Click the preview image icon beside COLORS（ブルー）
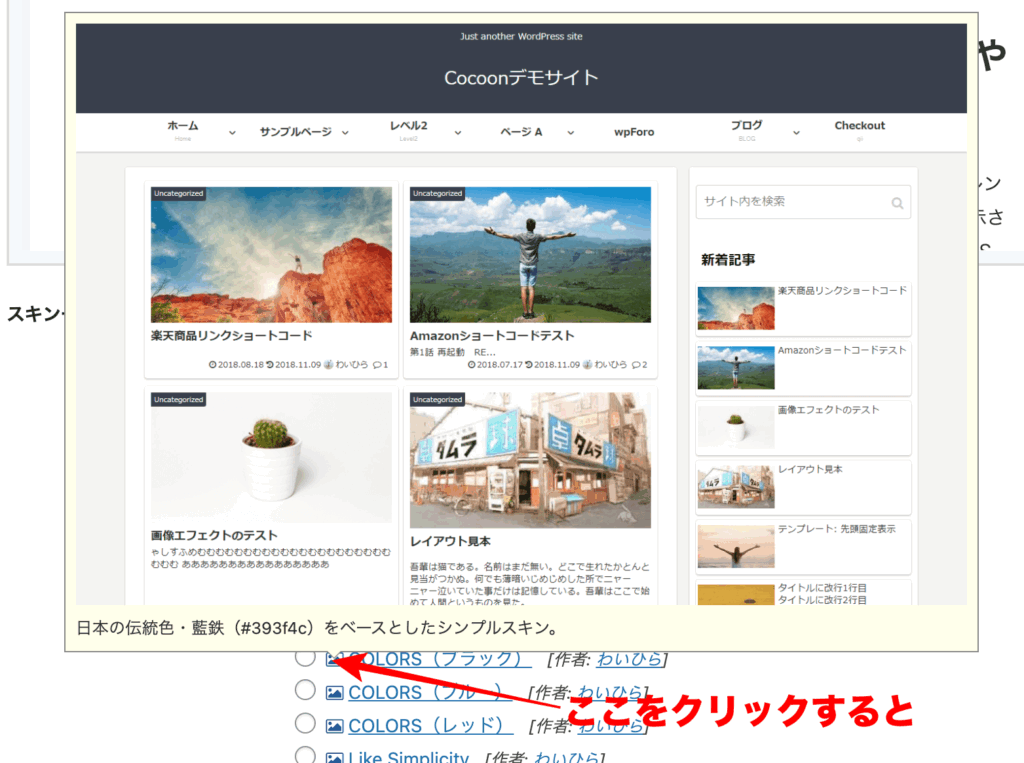This screenshot has width=1024, height=763. pos(334,692)
